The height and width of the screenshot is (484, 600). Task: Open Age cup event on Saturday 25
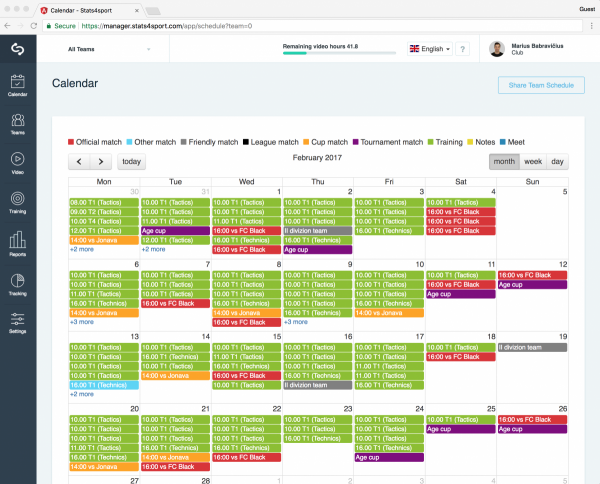coord(461,429)
